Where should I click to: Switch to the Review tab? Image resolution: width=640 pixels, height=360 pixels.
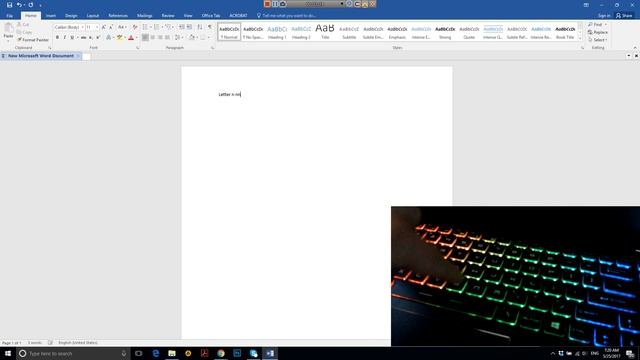point(168,16)
